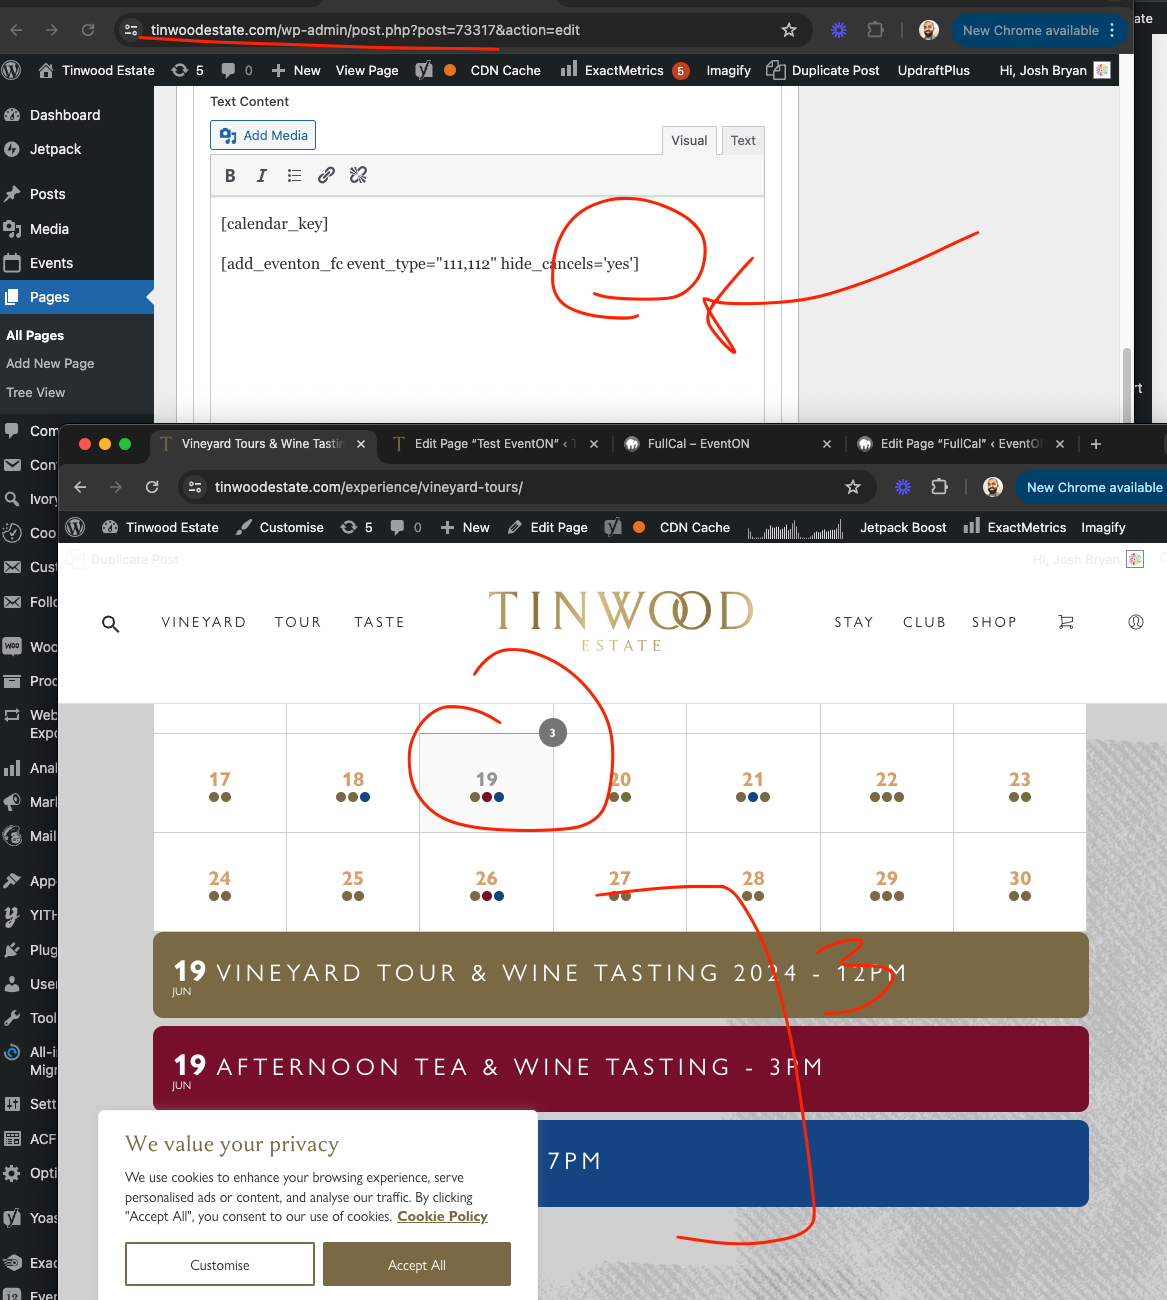Open TOUR navigation menu item

(298, 622)
